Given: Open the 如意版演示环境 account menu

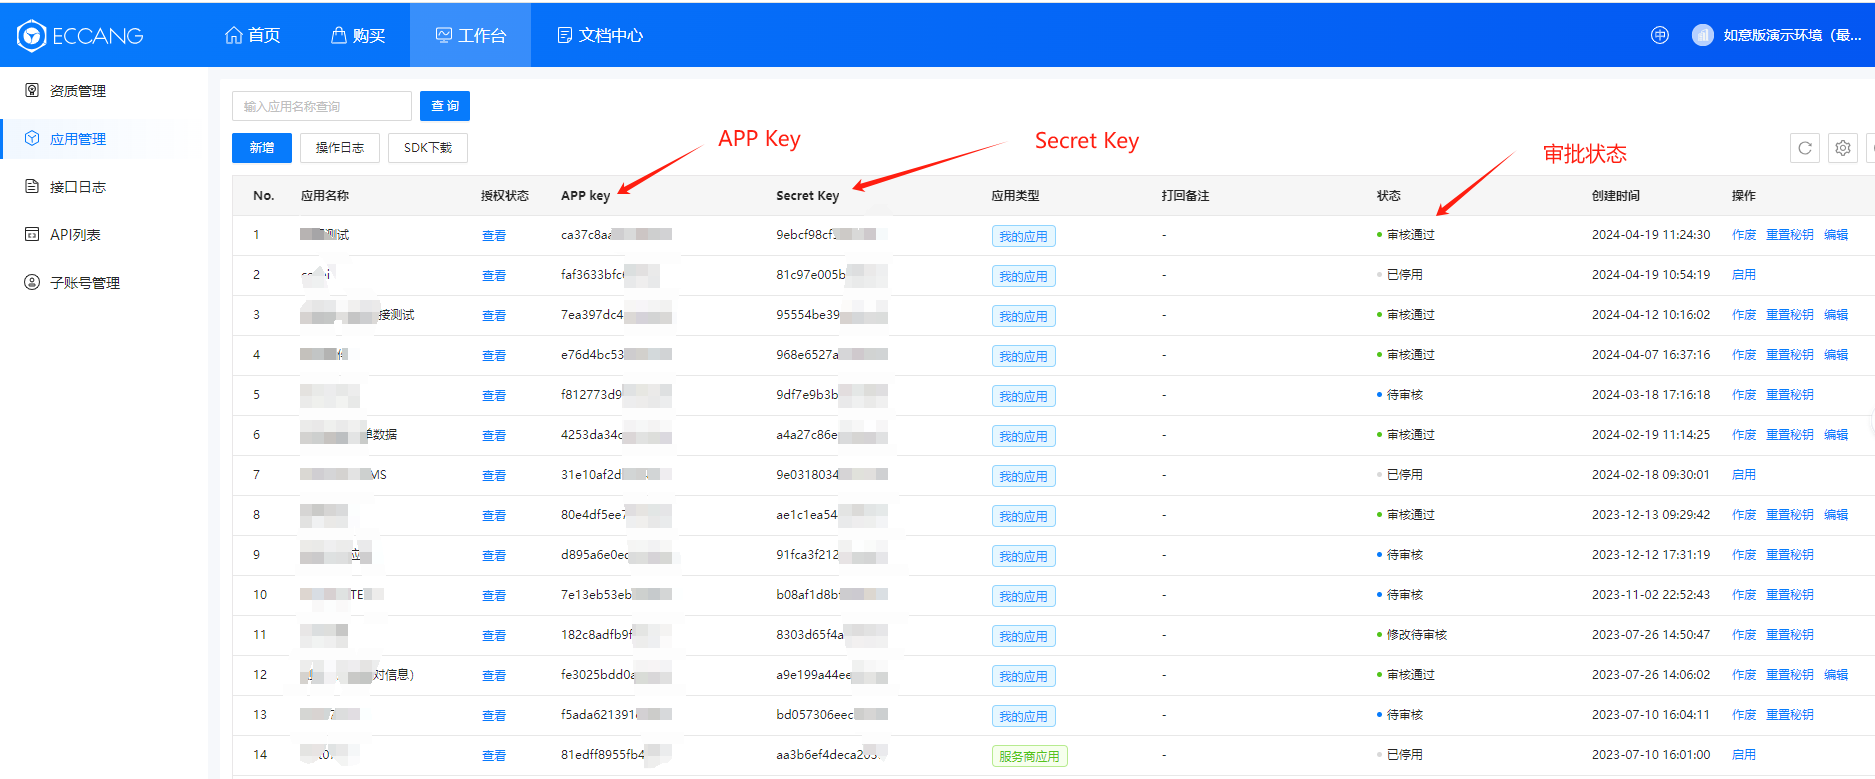Looking at the screenshot, I should pos(1792,35).
